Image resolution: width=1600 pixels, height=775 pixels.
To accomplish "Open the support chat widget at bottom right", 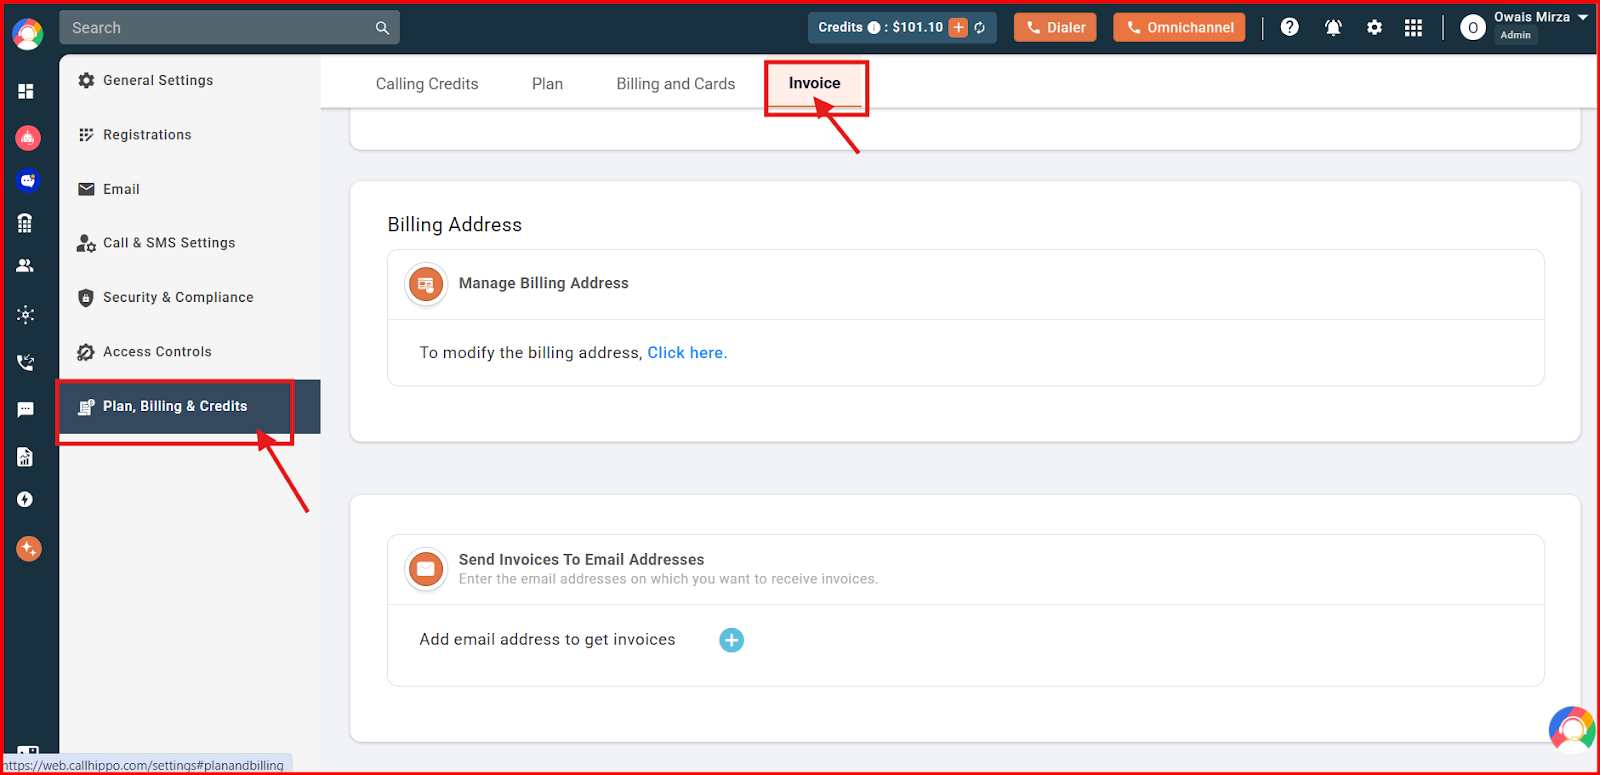I will (x=1572, y=729).
